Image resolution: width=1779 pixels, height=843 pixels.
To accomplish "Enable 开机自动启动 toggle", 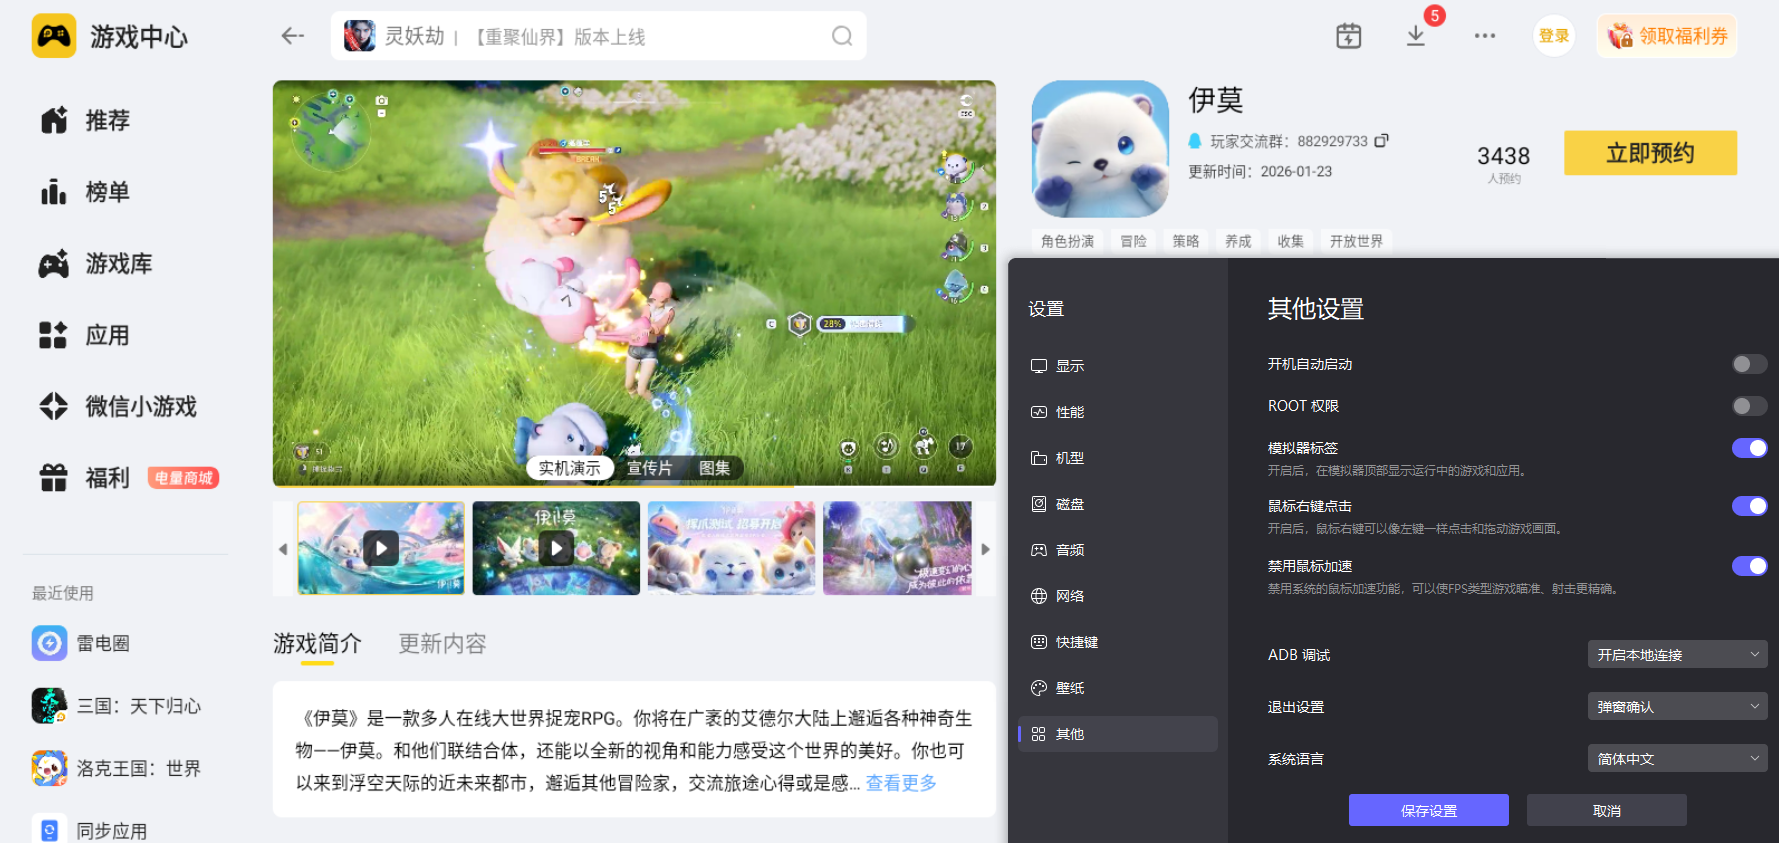I will tap(1749, 364).
